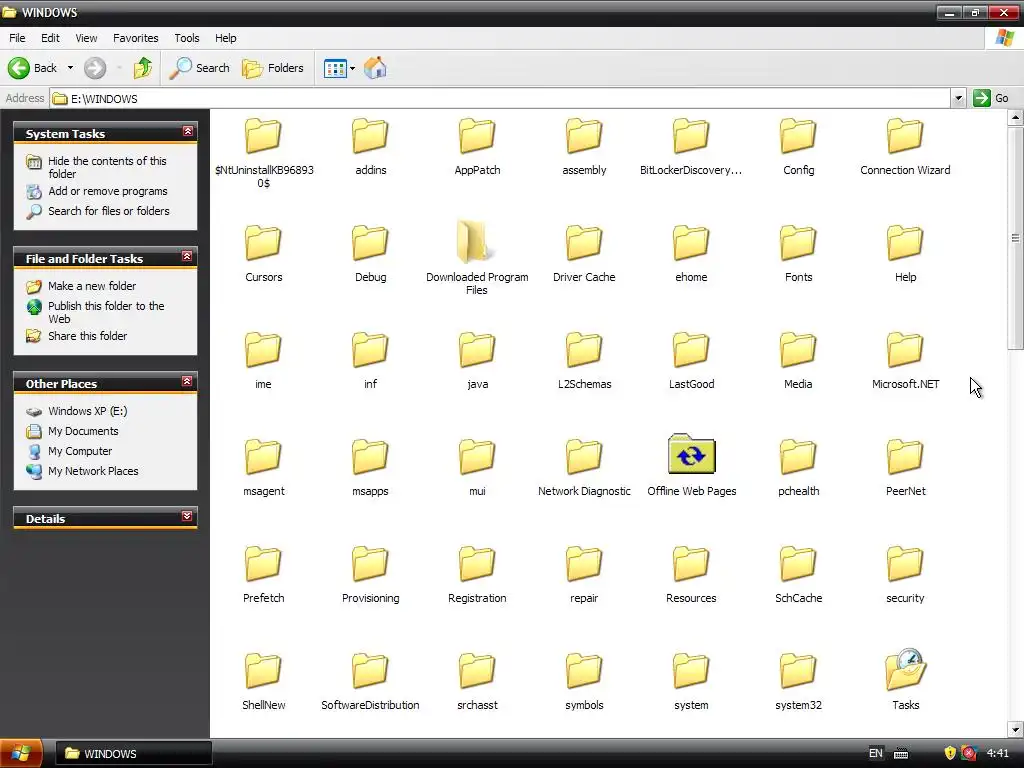Open the View menu
1024x768 pixels.
click(x=86, y=38)
